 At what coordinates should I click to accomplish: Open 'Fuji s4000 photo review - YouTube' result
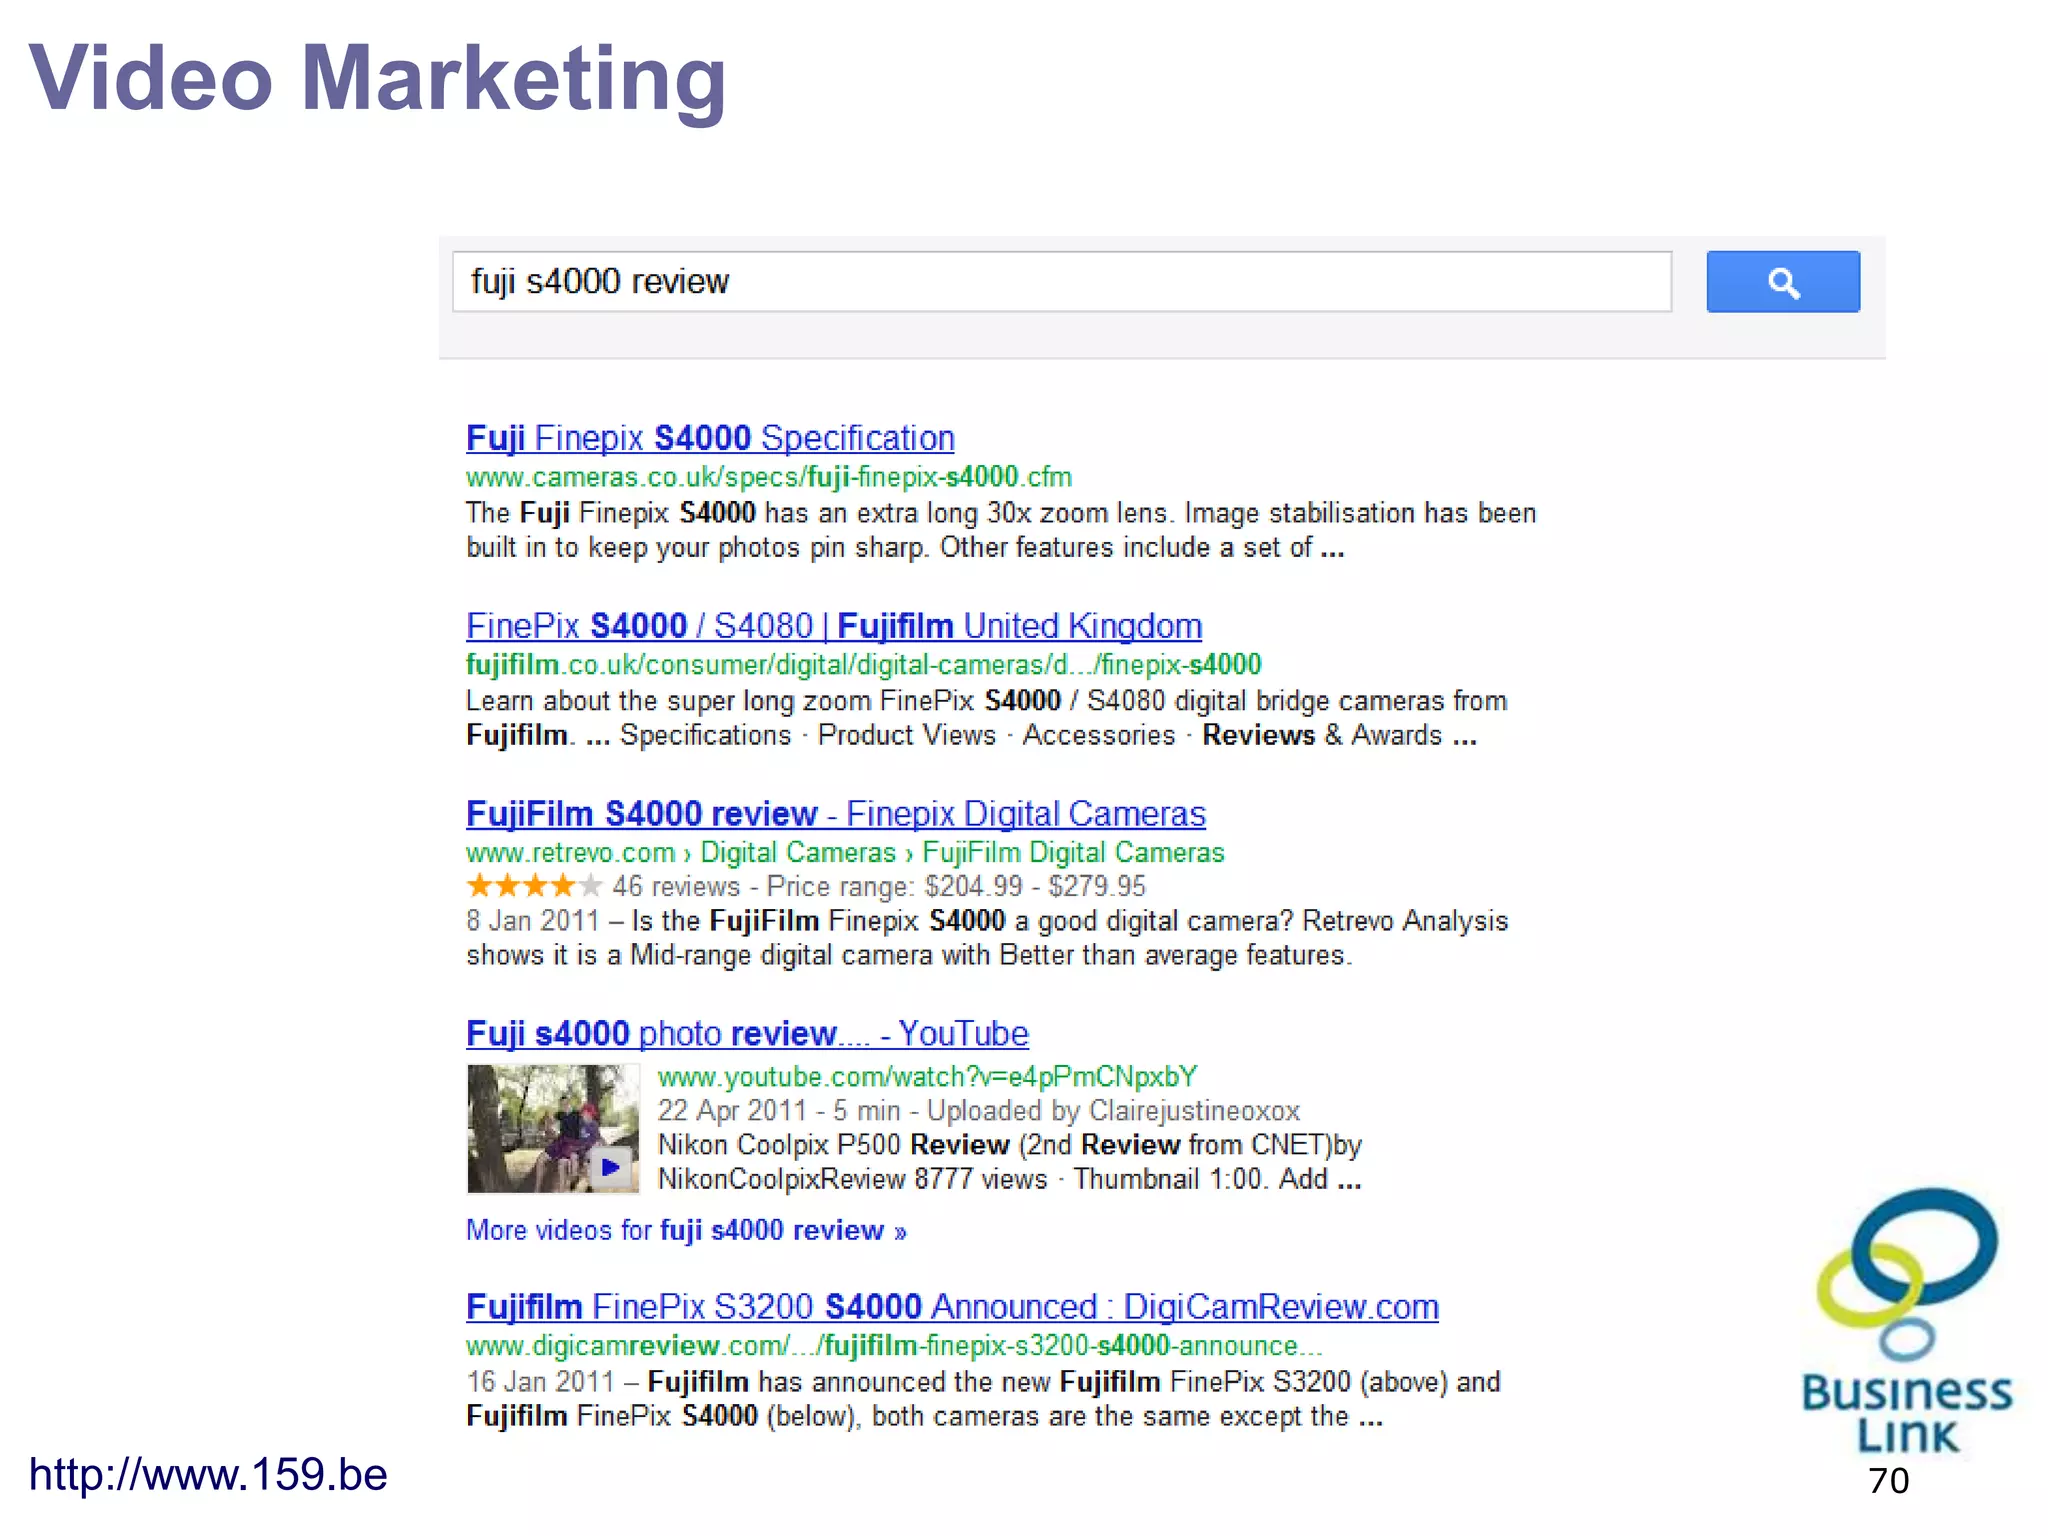pos(747,1033)
